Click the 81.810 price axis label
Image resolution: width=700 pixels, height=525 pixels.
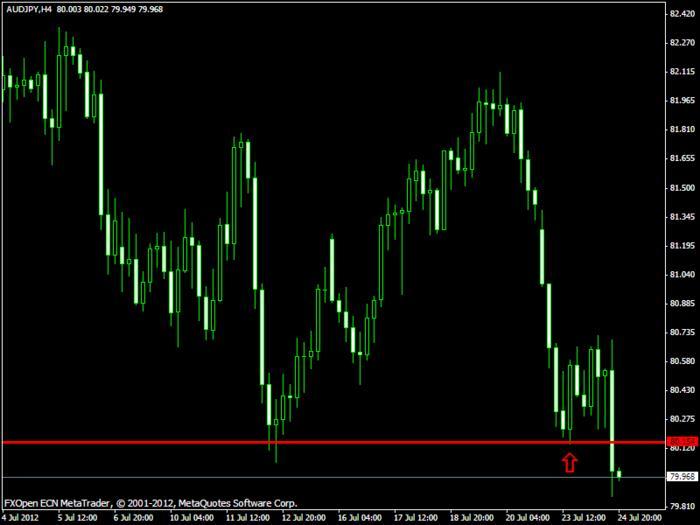tap(683, 129)
